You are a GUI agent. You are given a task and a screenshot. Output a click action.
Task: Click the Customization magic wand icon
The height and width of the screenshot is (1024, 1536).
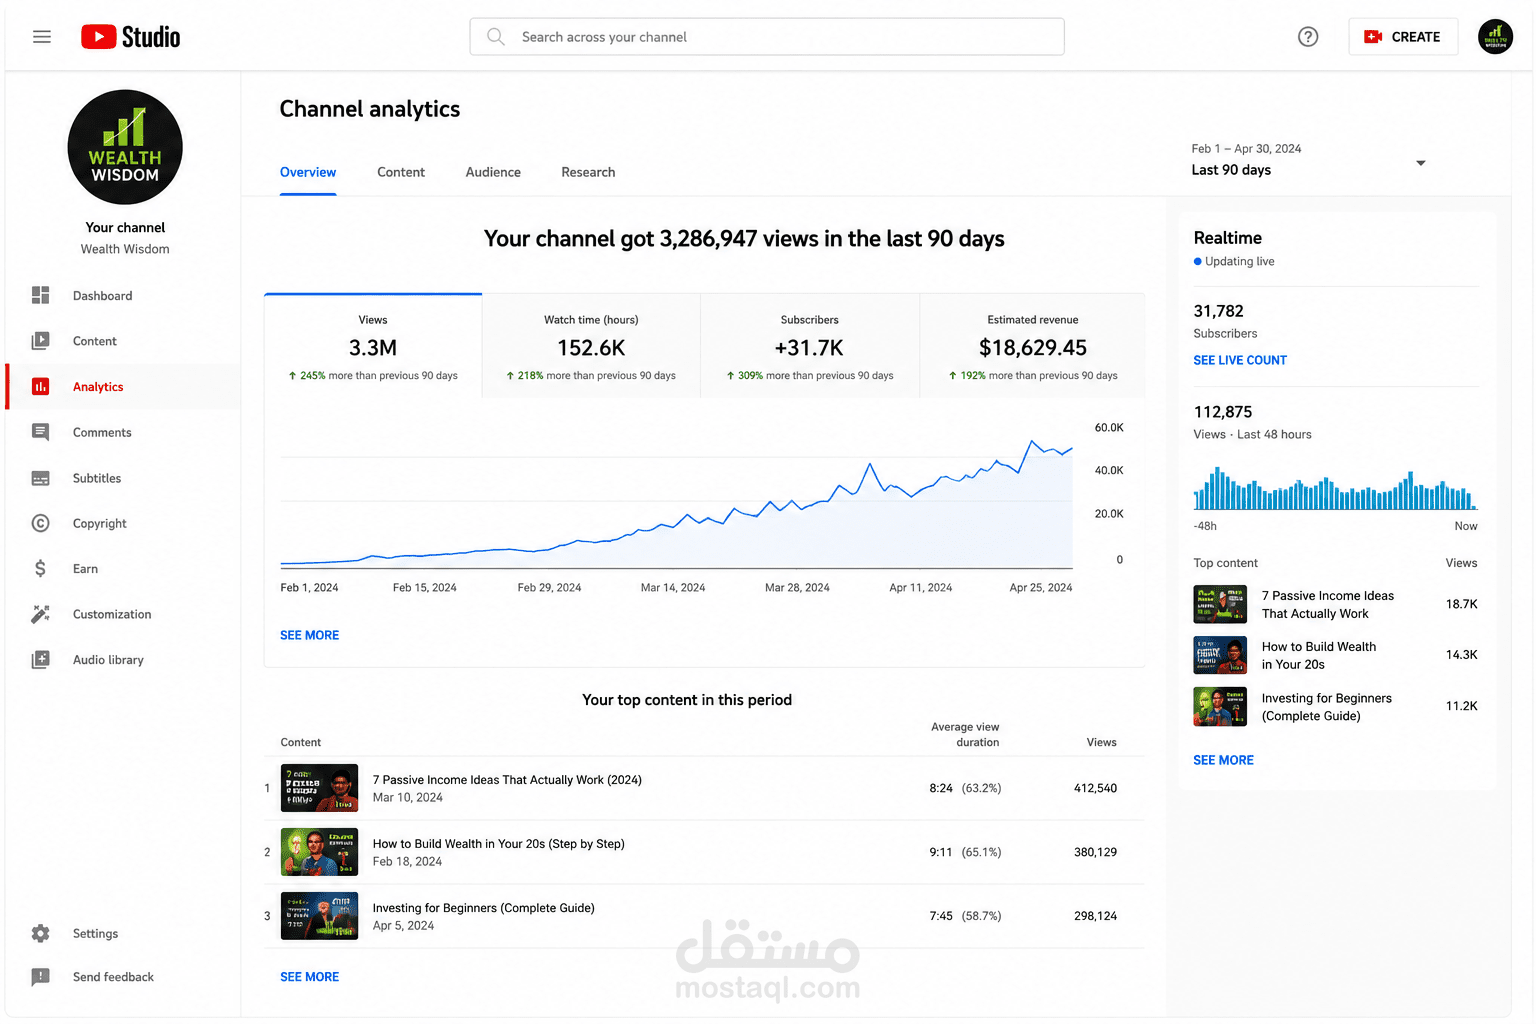pyautogui.click(x=40, y=614)
